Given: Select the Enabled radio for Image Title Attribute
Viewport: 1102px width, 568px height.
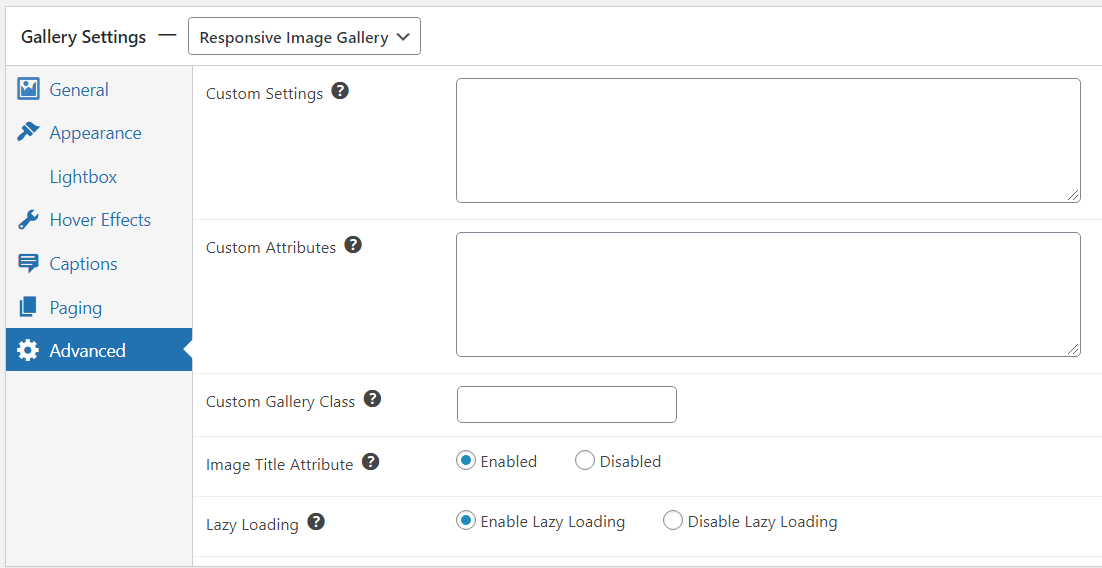Looking at the screenshot, I should tap(466, 461).
